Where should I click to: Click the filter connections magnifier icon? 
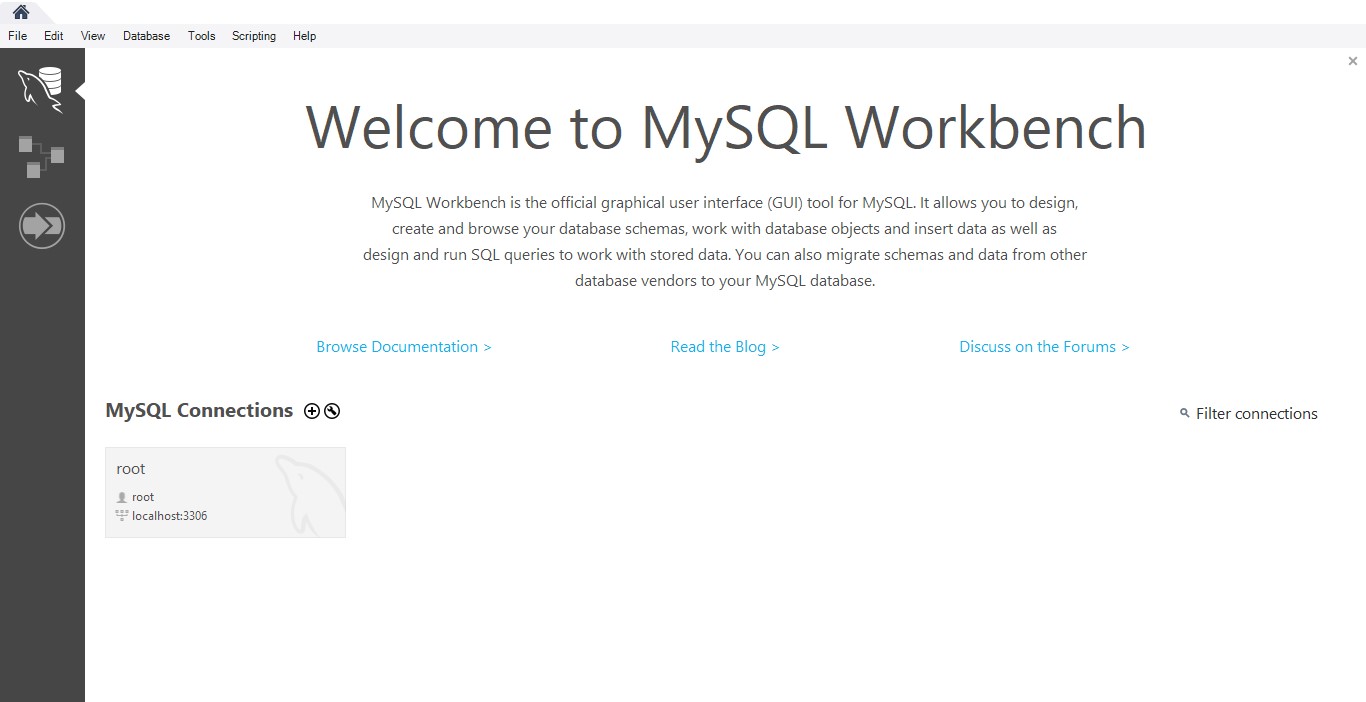[1185, 413]
